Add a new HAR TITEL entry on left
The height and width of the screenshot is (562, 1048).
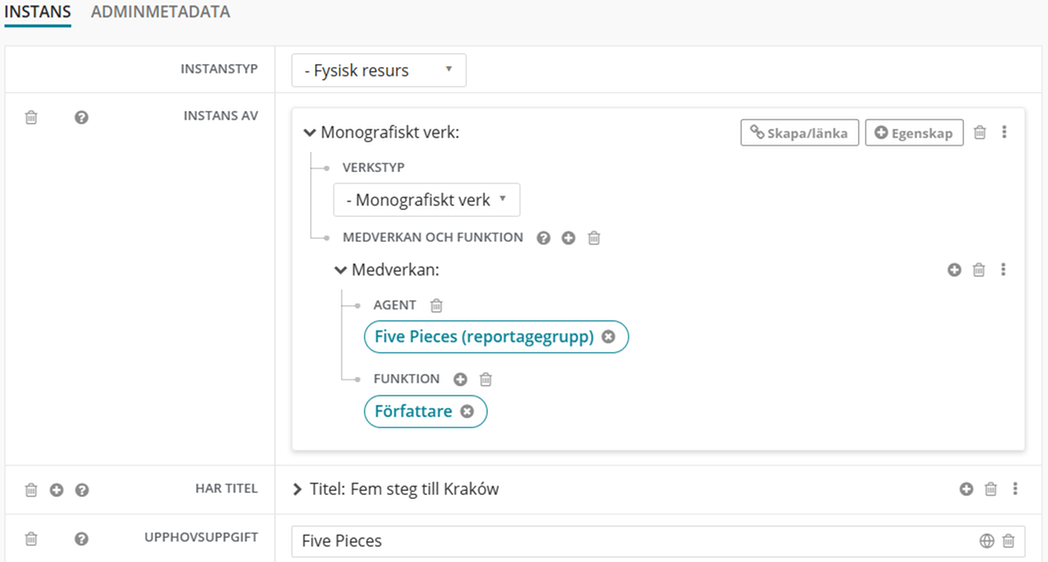click(56, 490)
